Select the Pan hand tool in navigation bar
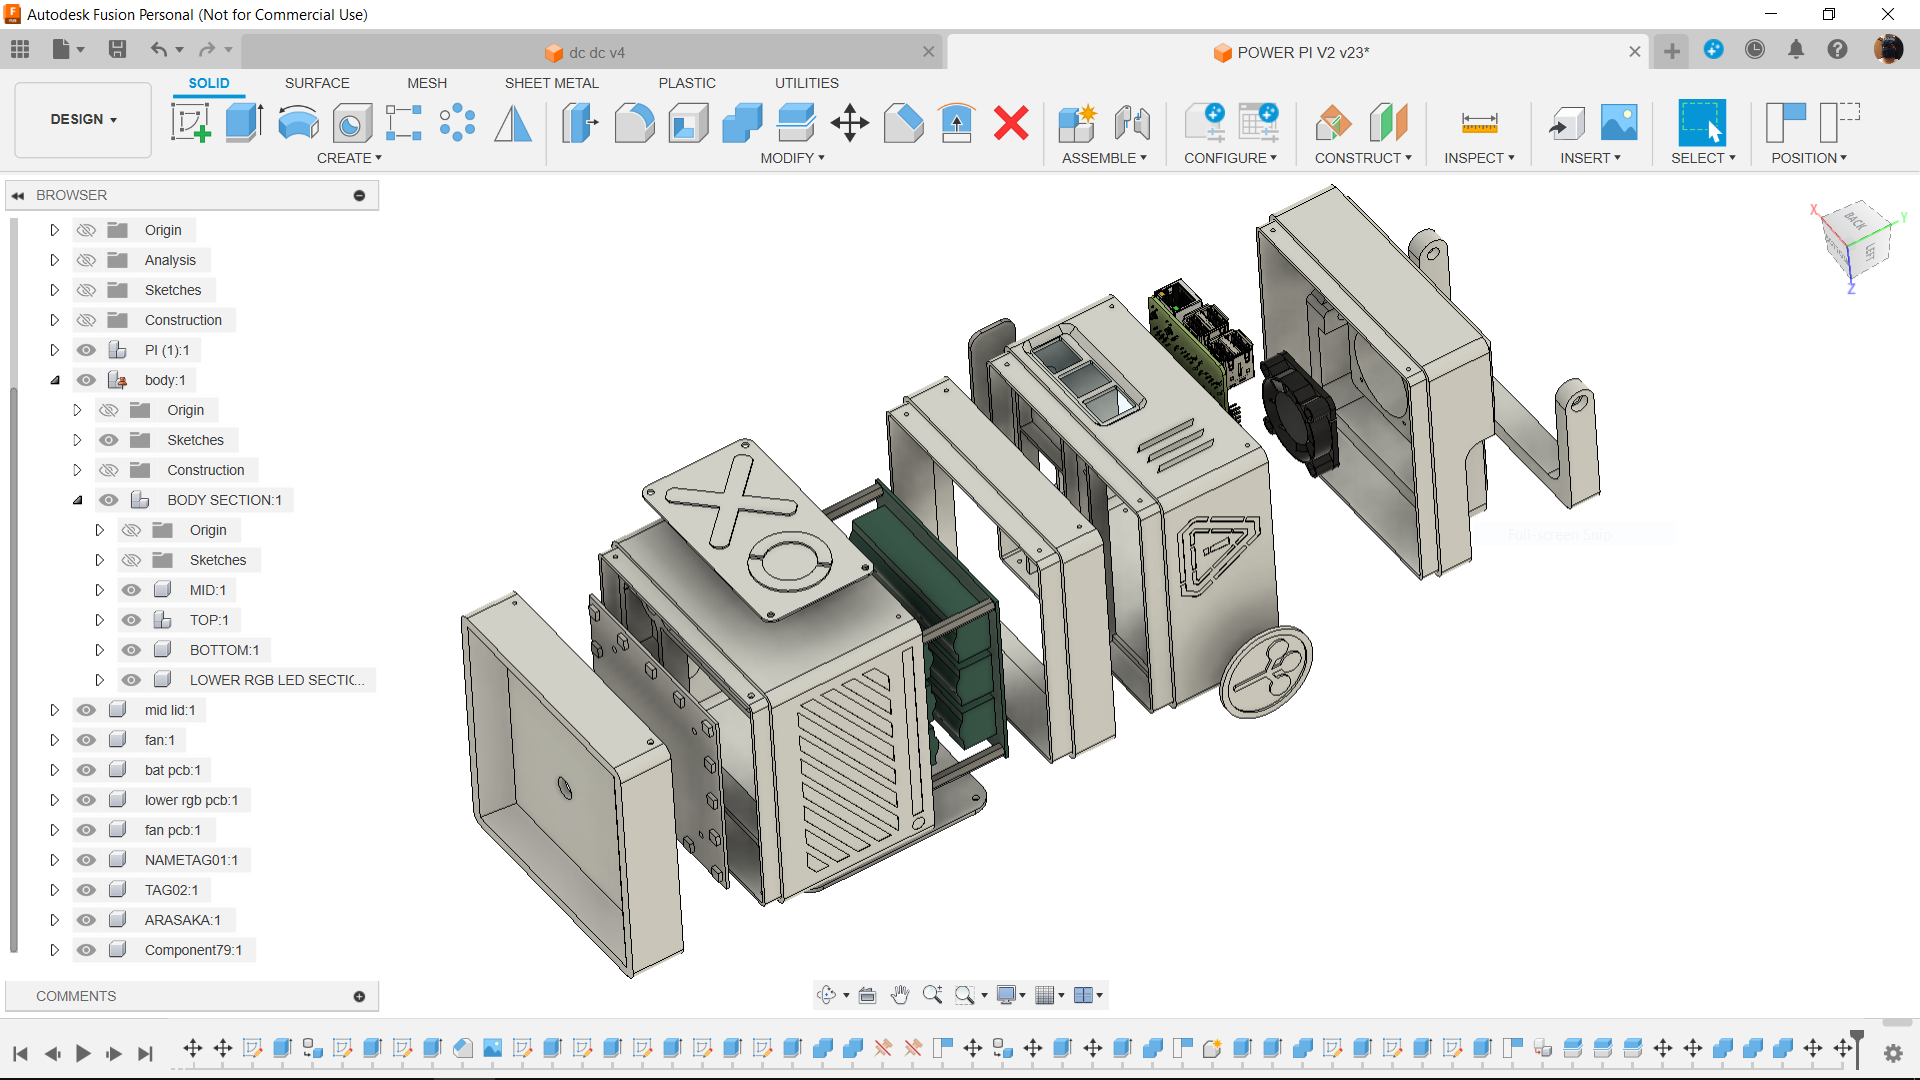The image size is (1920, 1080). [x=900, y=994]
